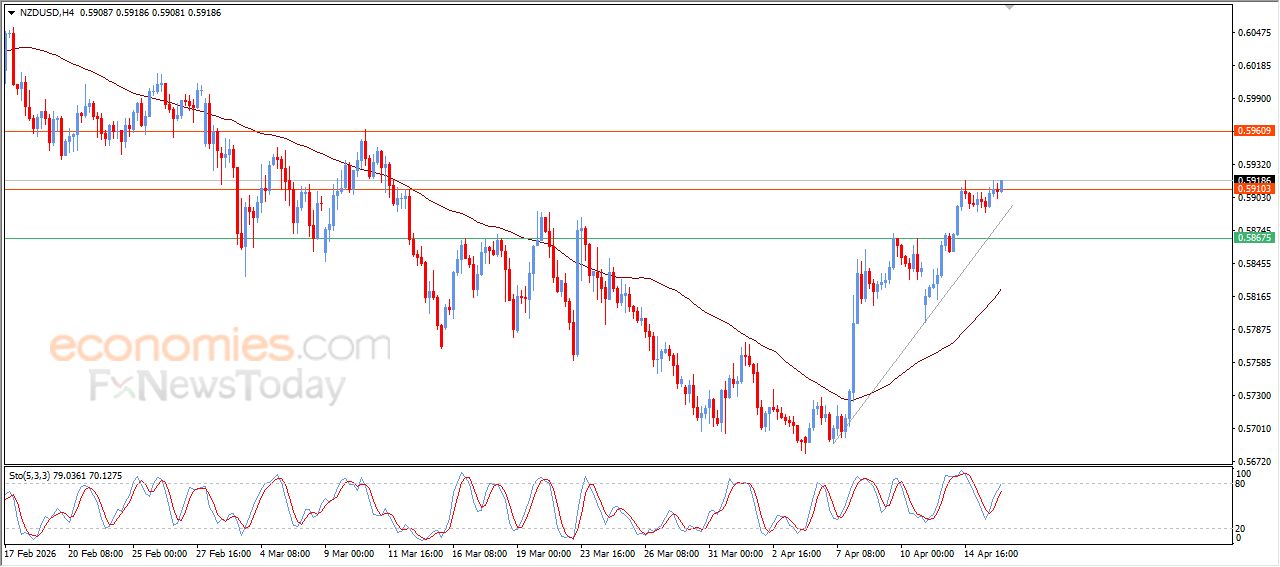Click the economies.com watermark logo
This screenshot has width=1280, height=567.
219,347
